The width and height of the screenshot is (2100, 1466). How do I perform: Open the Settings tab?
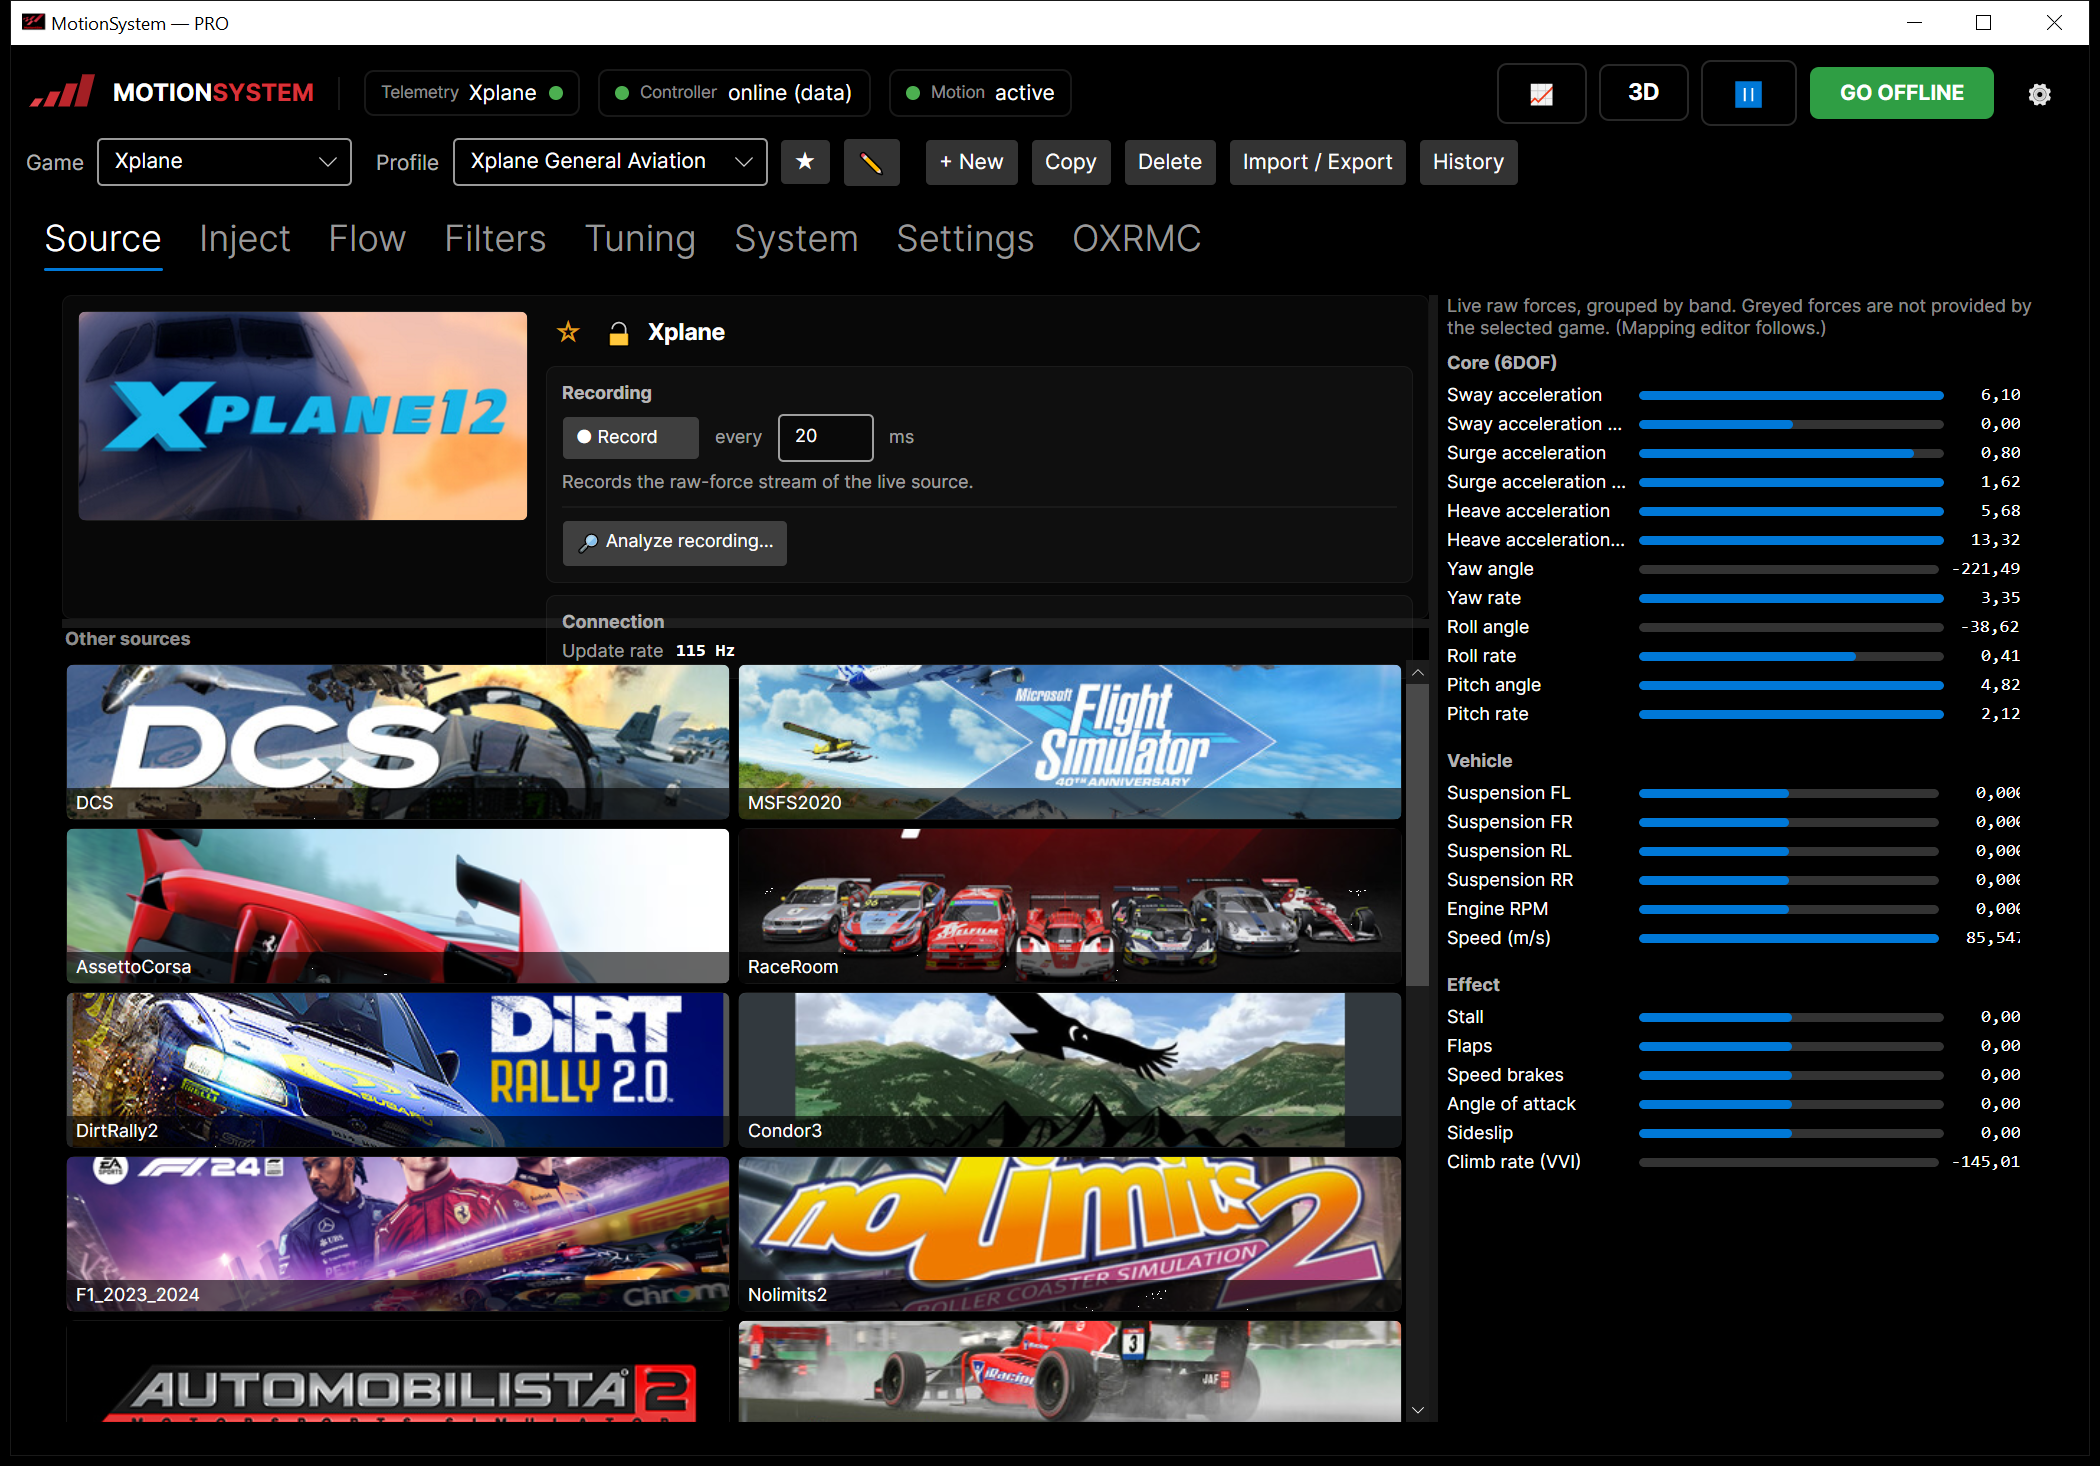pyautogui.click(x=965, y=239)
